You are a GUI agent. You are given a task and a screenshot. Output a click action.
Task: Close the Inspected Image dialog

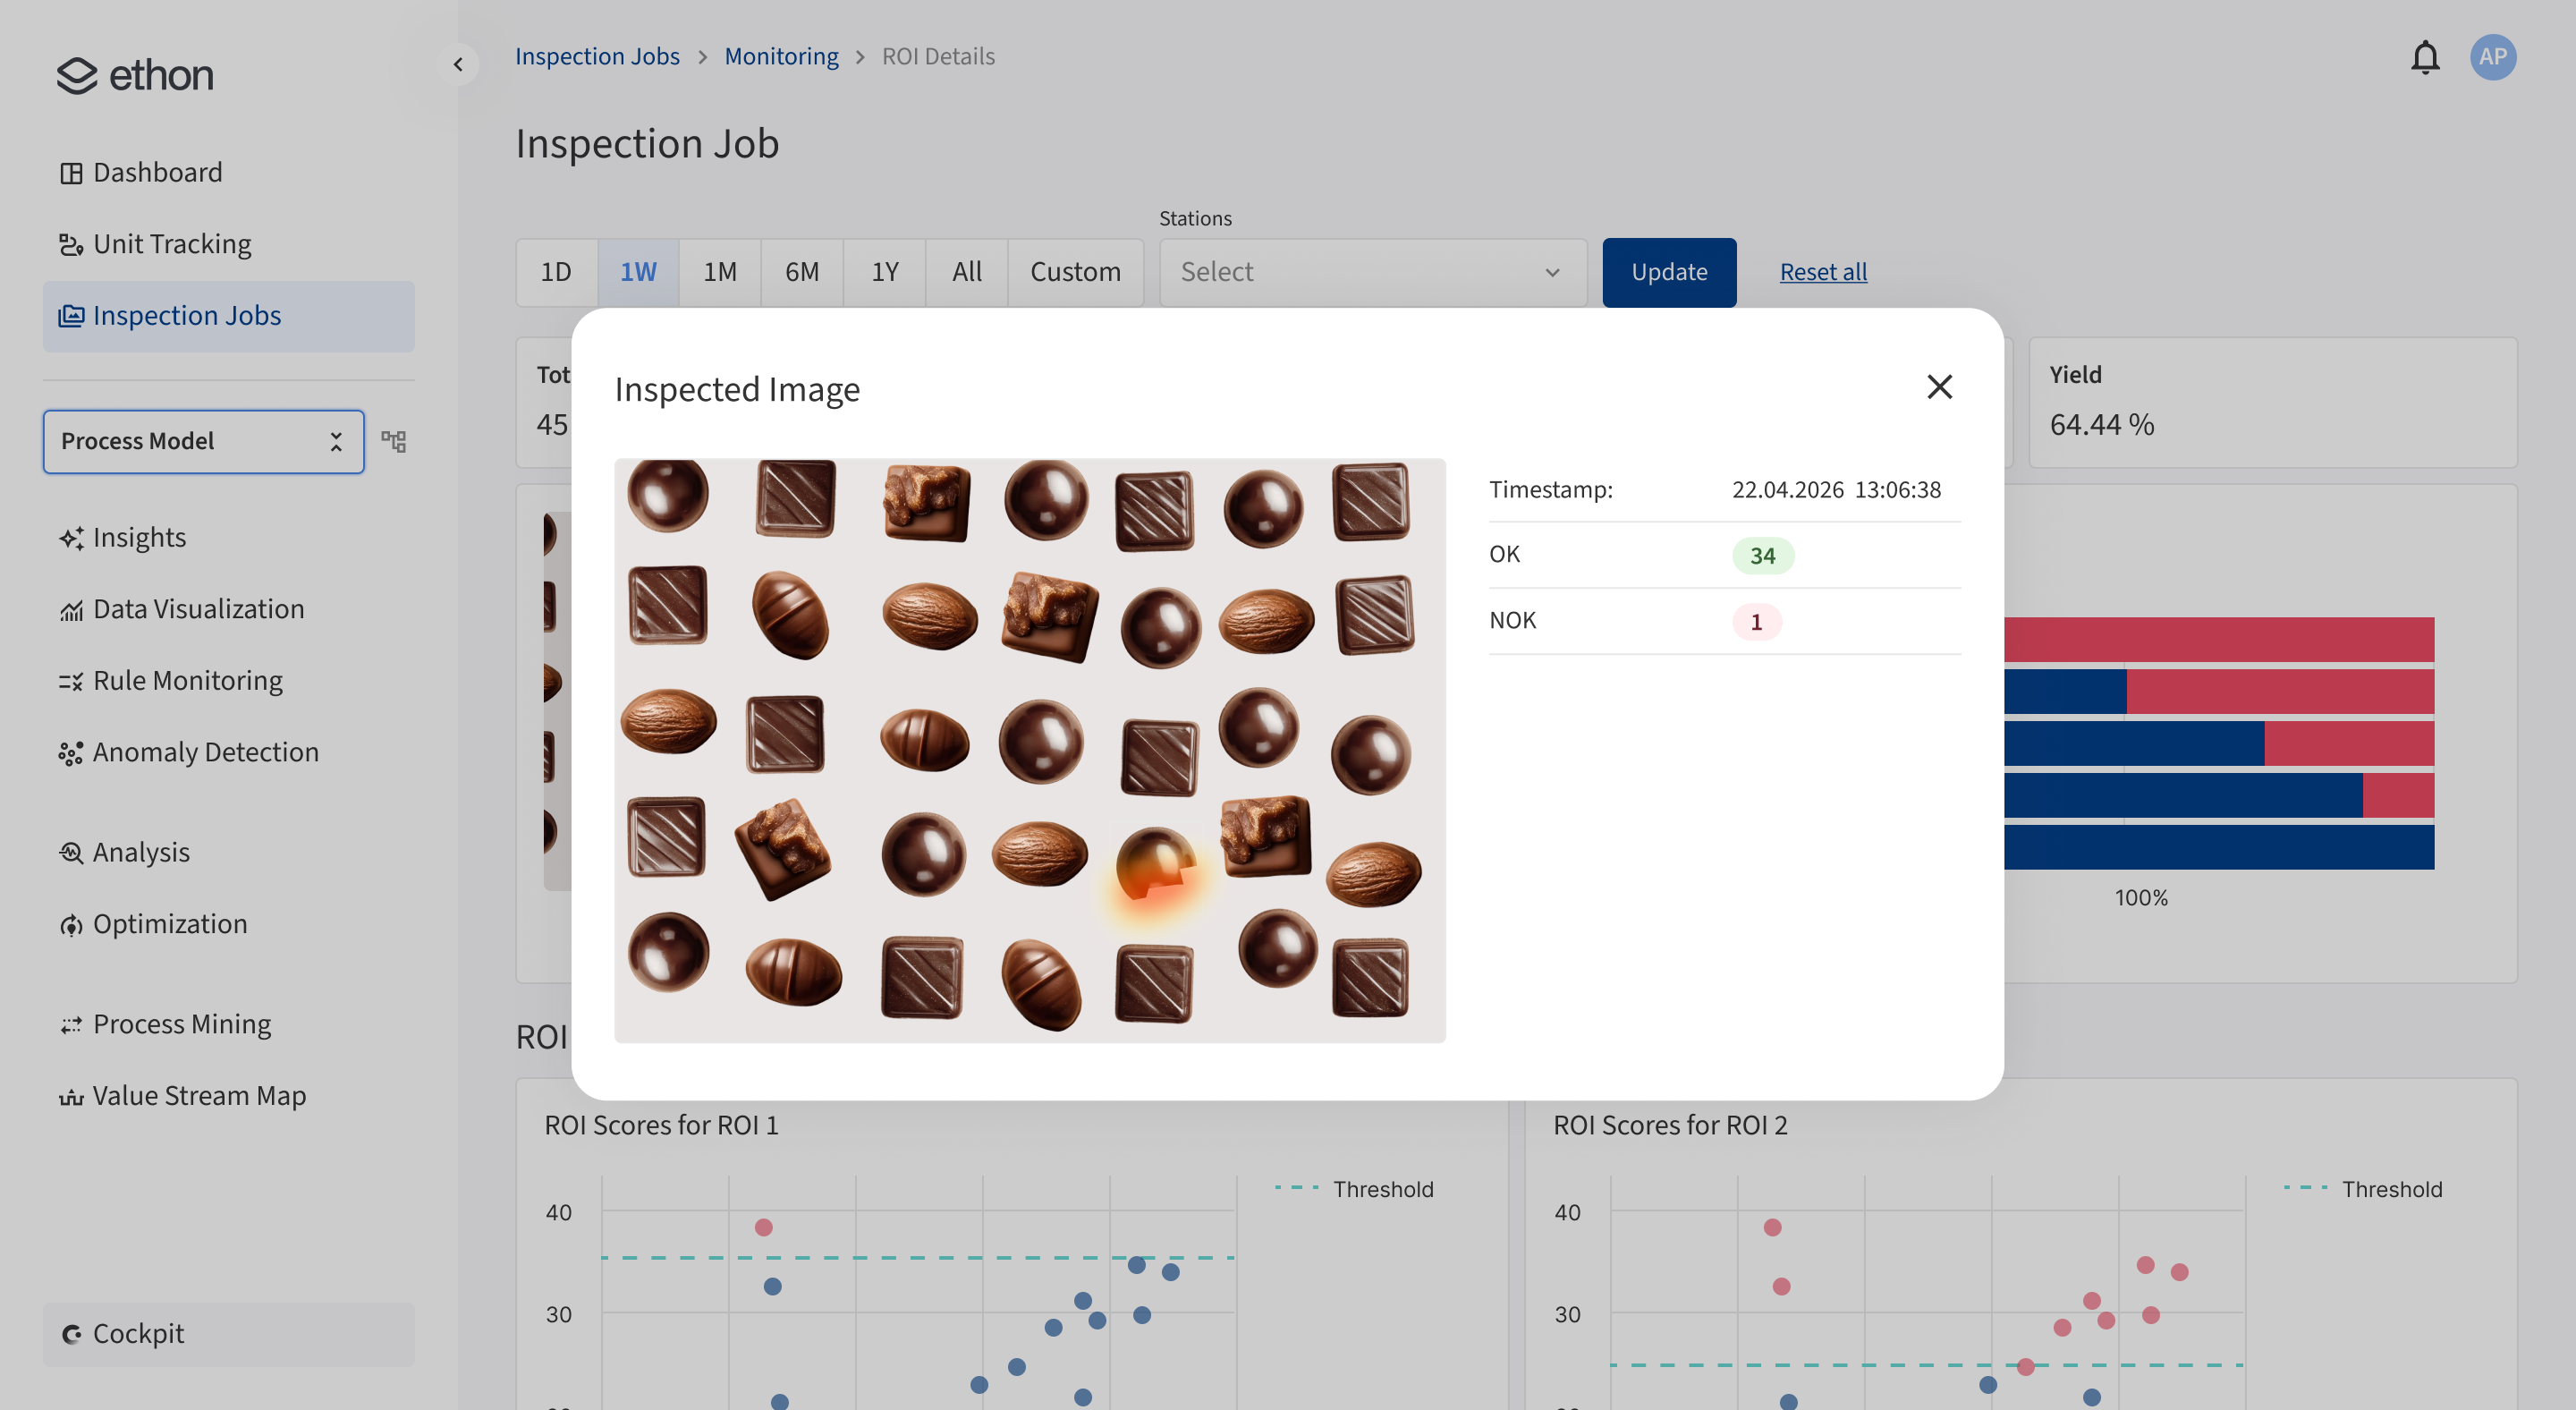(x=1940, y=386)
